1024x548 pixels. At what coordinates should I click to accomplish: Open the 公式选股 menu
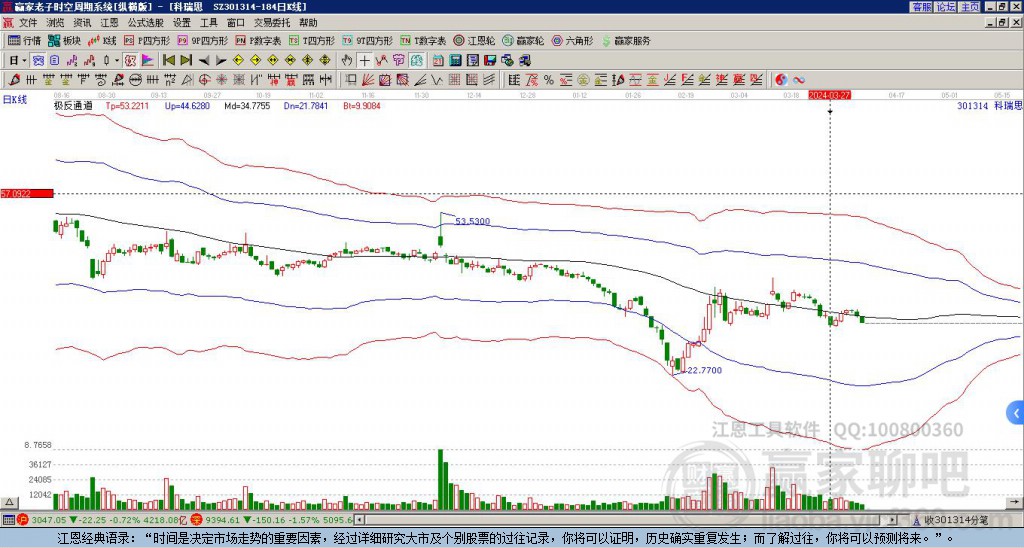tap(146, 23)
